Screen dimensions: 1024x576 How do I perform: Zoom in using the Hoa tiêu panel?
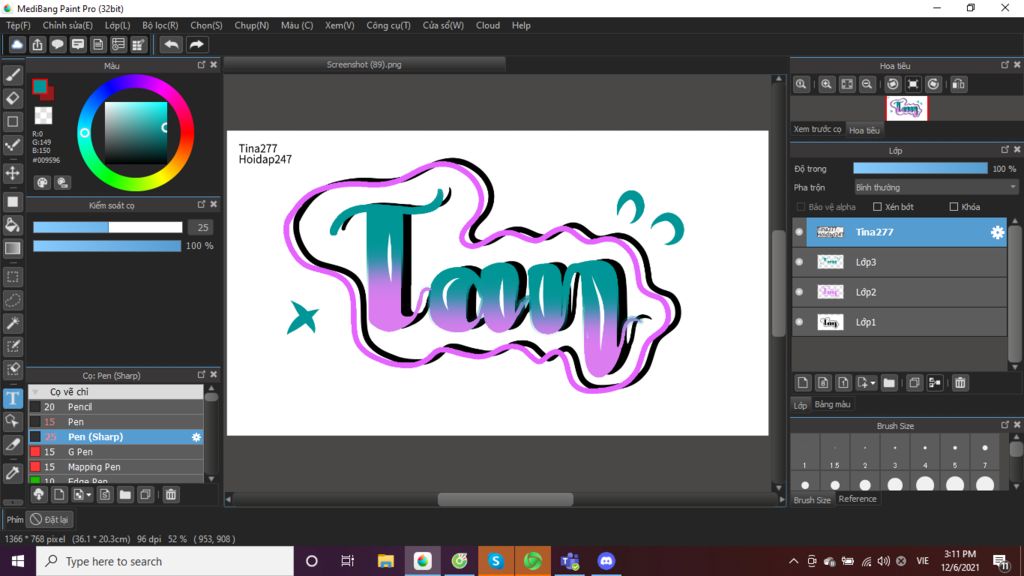pyautogui.click(x=826, y=84)
